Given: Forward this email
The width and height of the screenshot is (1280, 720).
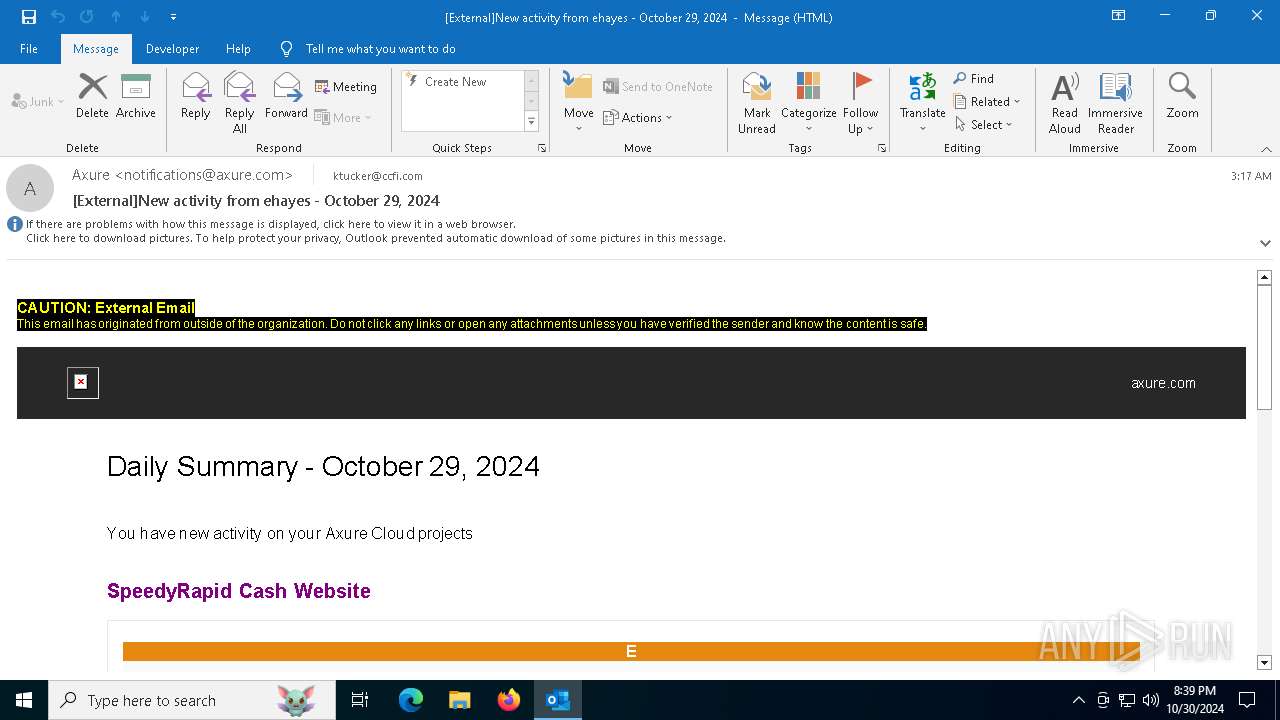Looking at the screenshot, I should tap(287, 97).
